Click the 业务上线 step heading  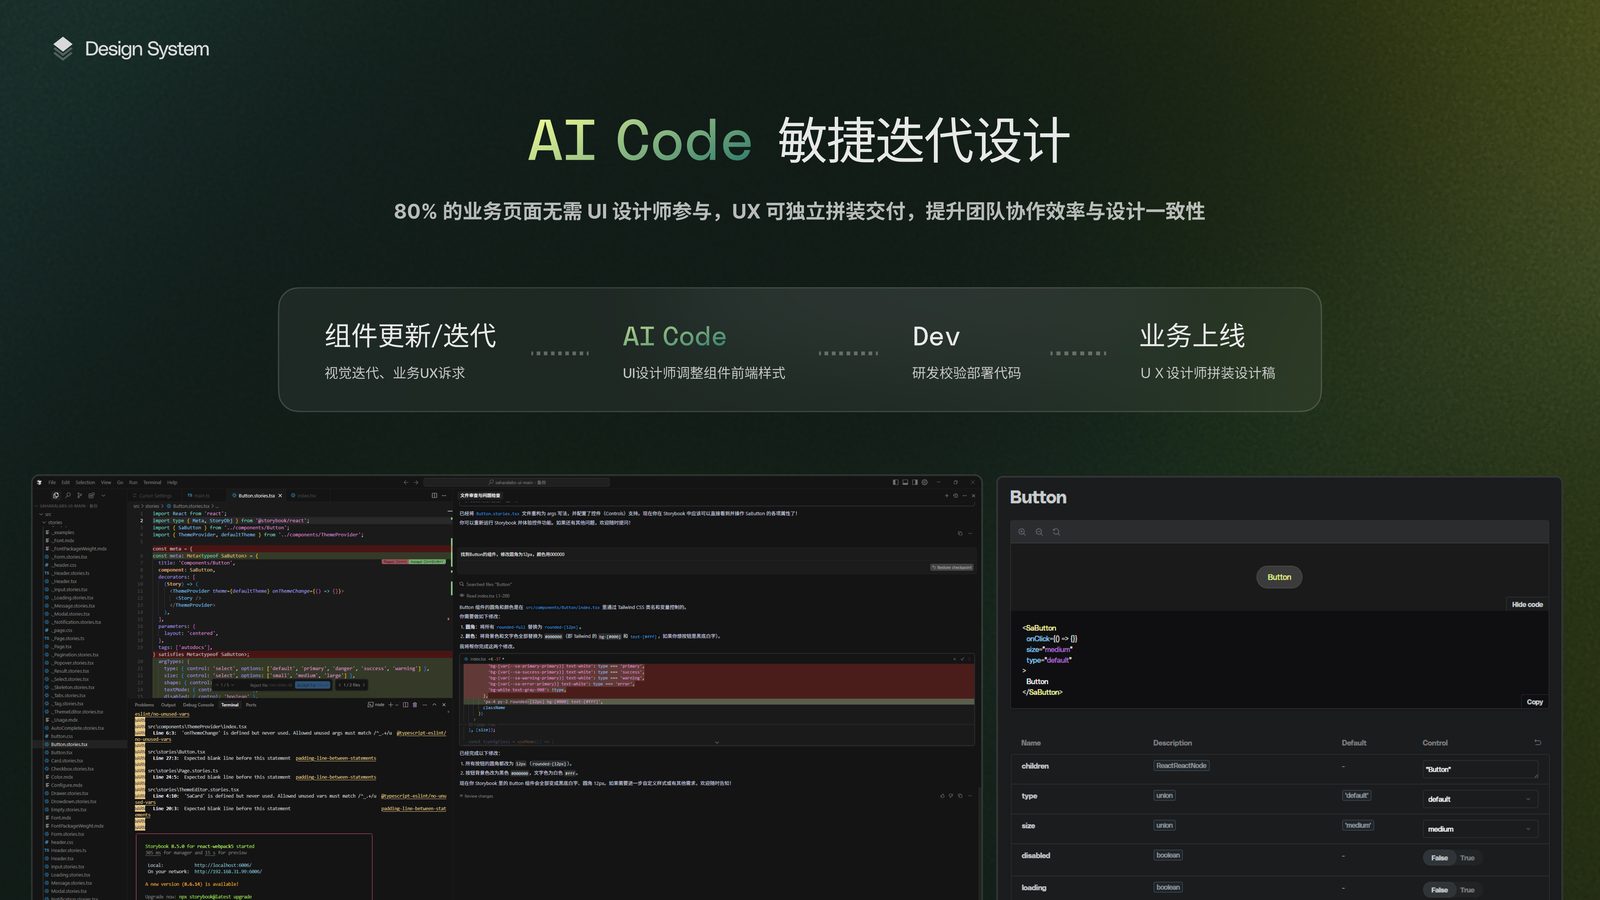(1192, 336)
